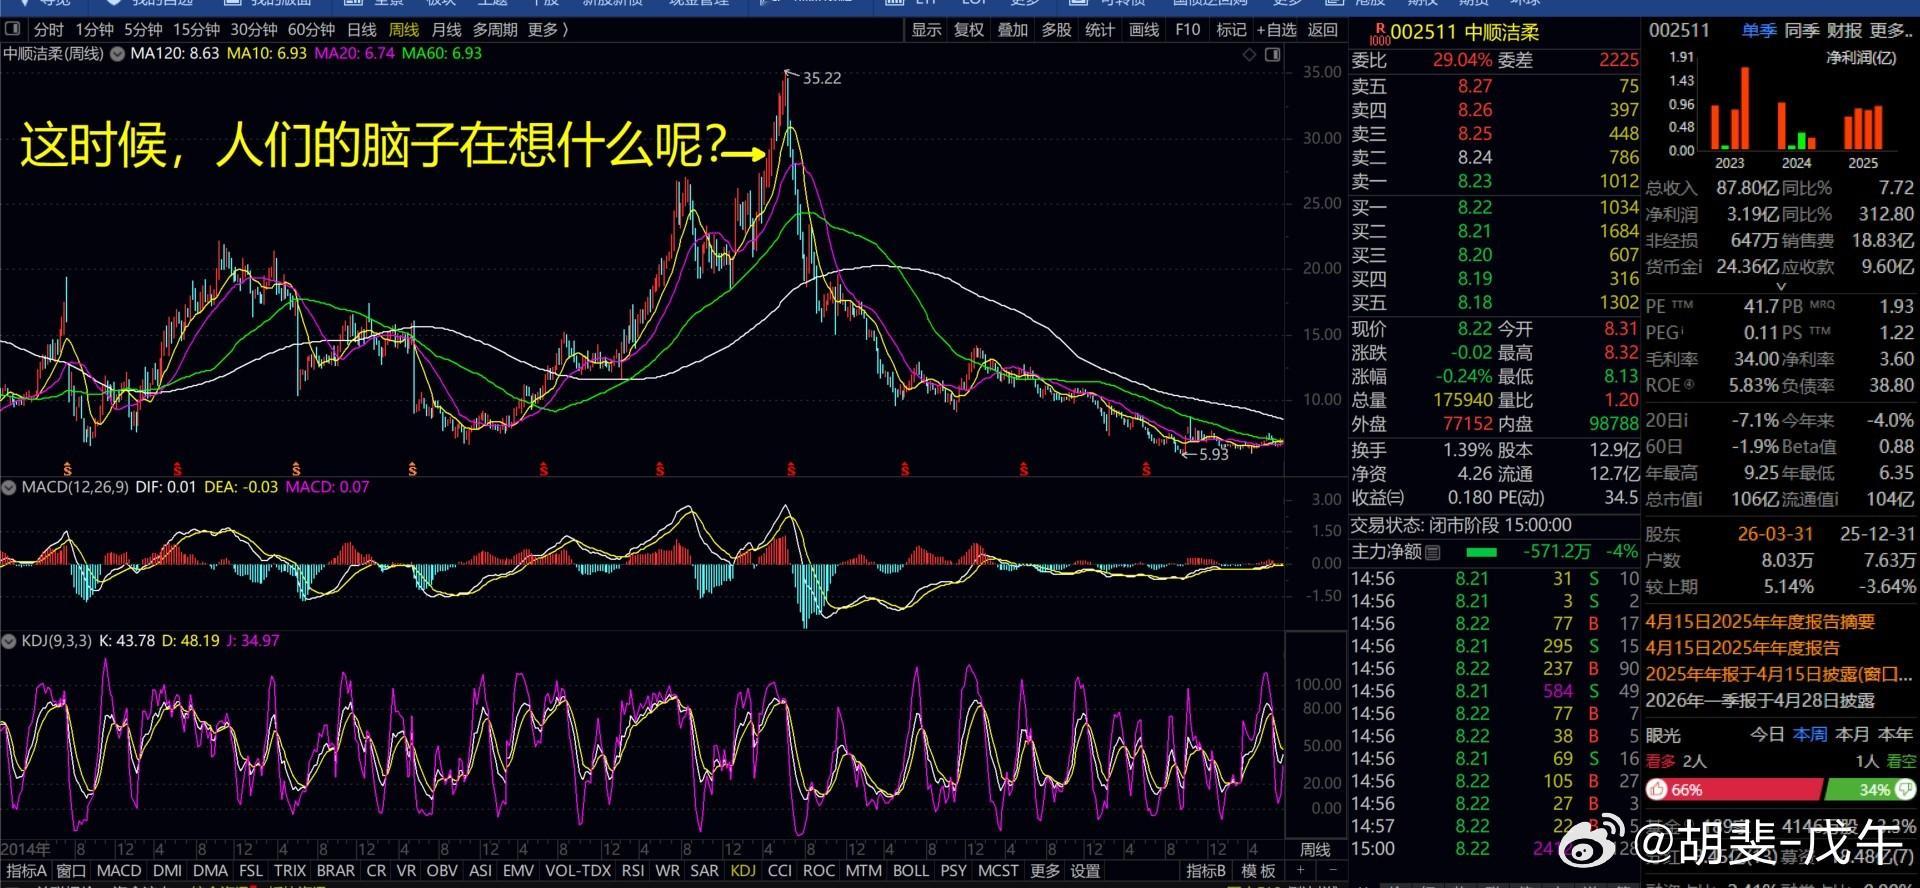Open the 财报 financial report tab
Image resolution: width=1920 pixels, height=888 pixels.
click(x=1845, y=31)
